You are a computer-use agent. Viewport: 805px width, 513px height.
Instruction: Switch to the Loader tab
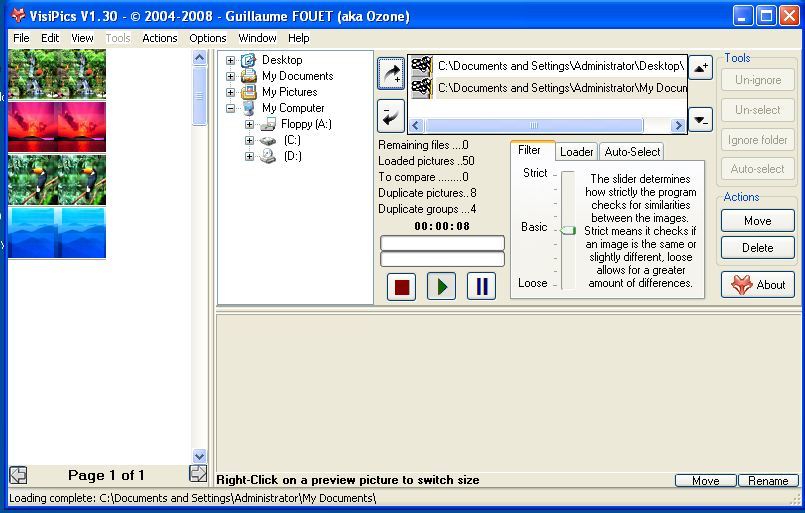(576, 152)
